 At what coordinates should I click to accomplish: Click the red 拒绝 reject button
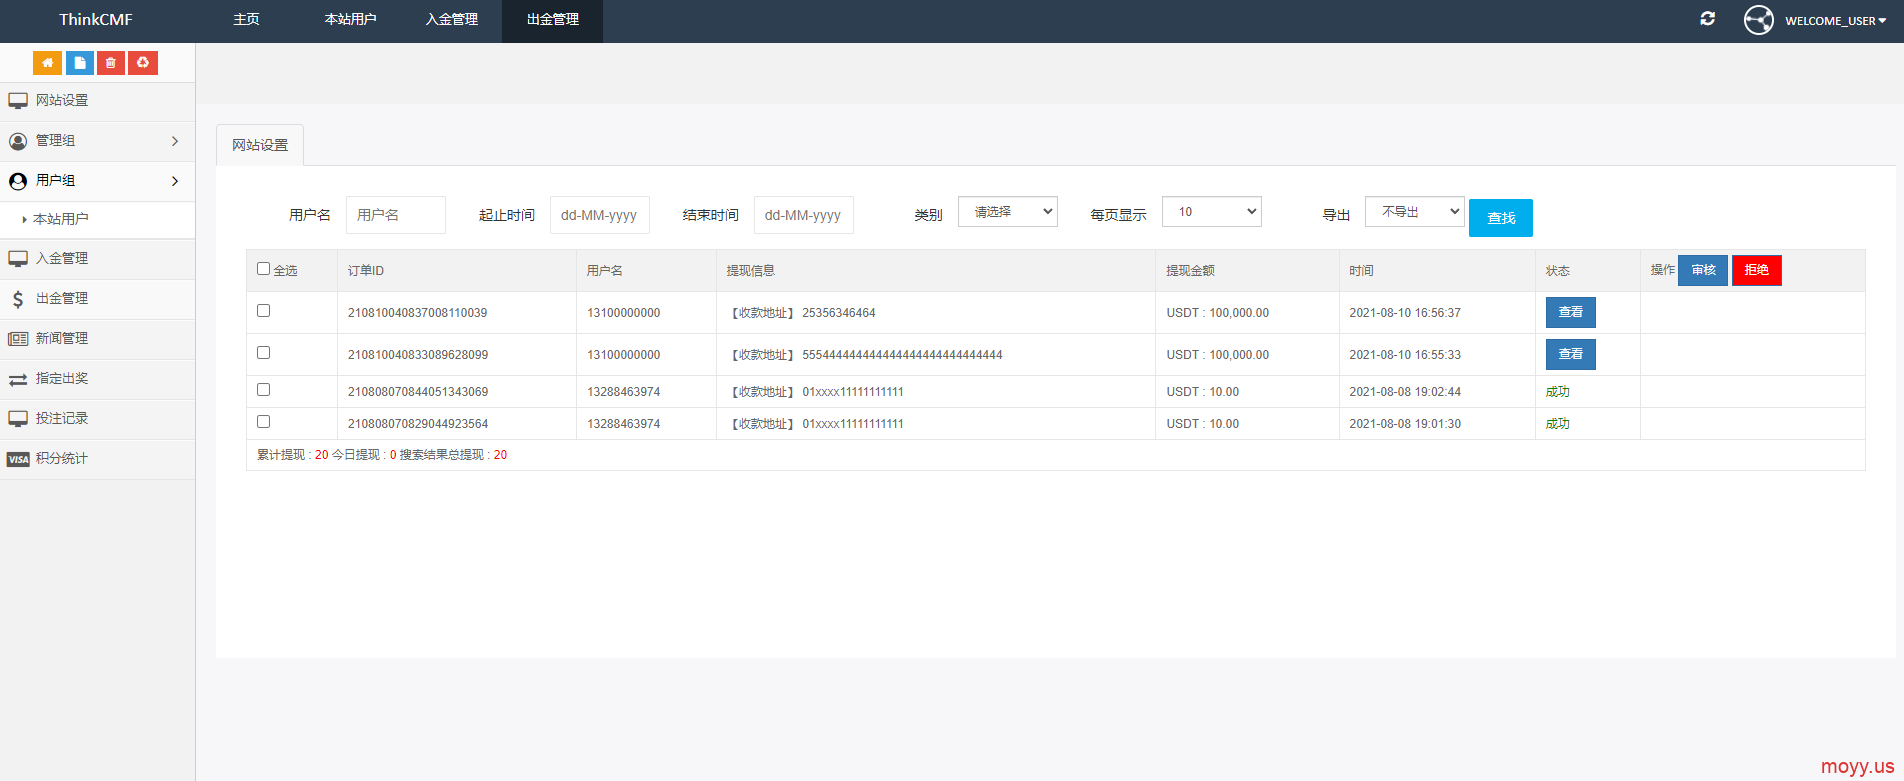[x=1756, y=270]
